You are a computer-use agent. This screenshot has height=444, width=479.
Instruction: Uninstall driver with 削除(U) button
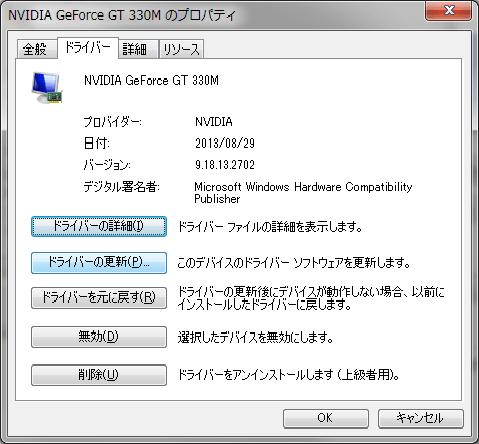[99, 375]
